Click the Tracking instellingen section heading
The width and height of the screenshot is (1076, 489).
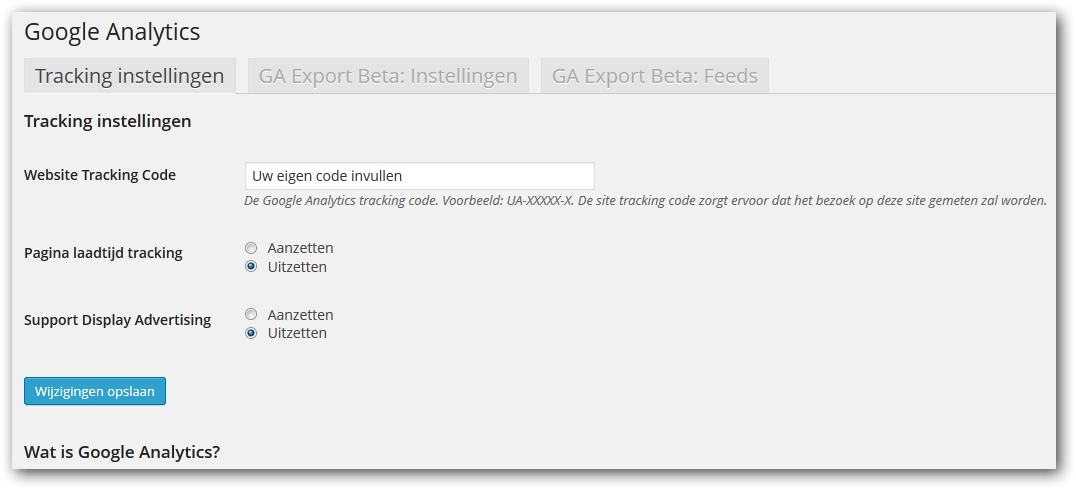(108, 121)
